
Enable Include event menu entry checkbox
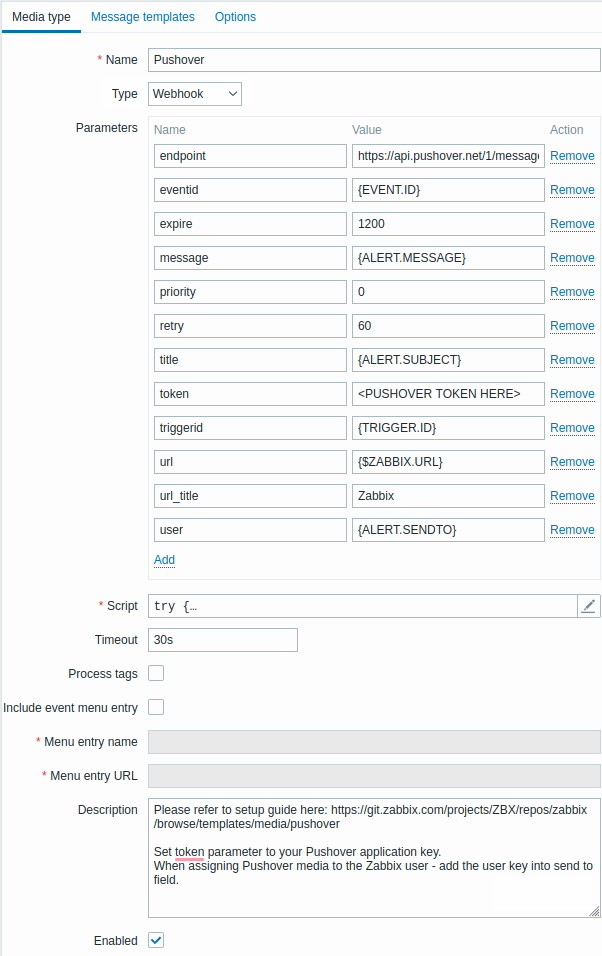[156, 707]
